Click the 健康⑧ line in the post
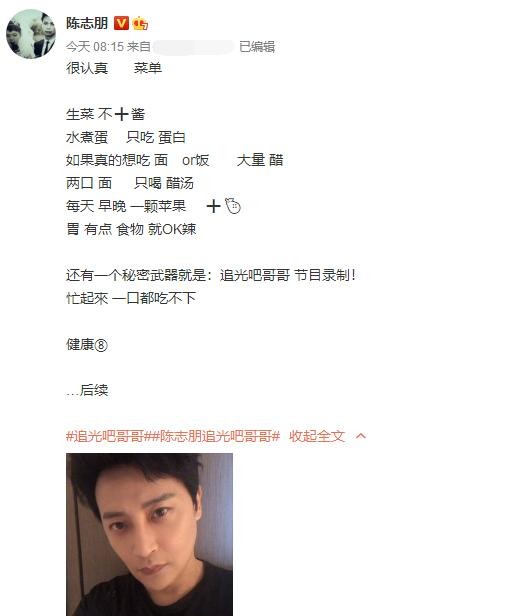 (x=87, y=345)
